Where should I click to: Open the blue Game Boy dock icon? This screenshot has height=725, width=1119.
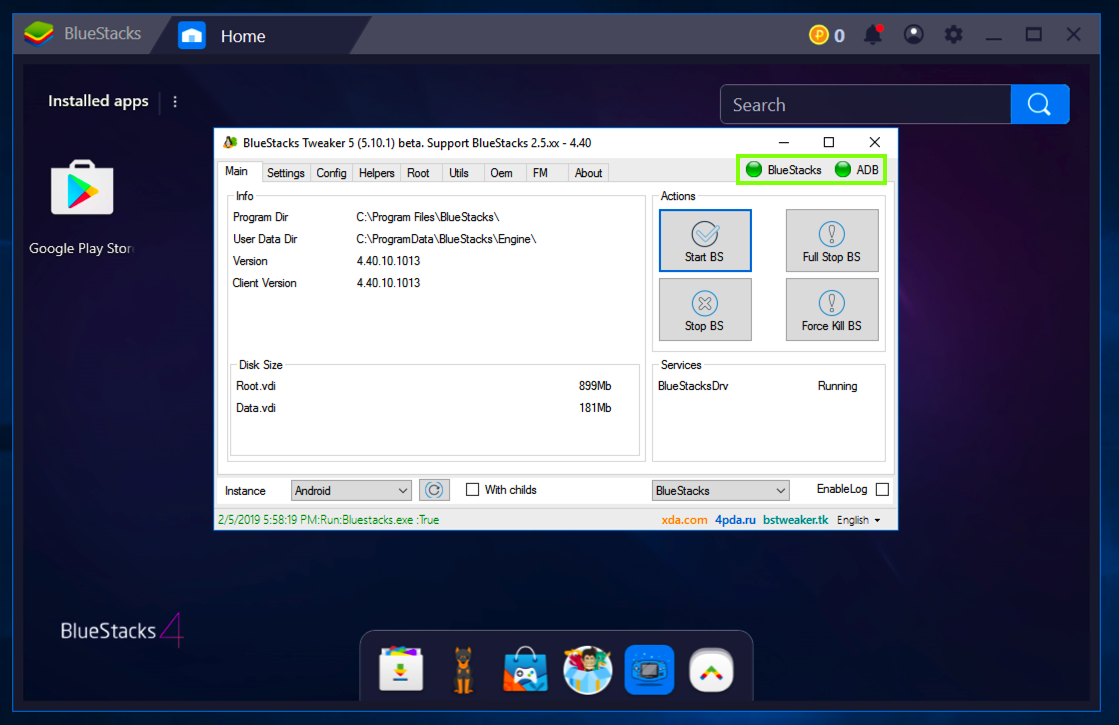[649, 670]
